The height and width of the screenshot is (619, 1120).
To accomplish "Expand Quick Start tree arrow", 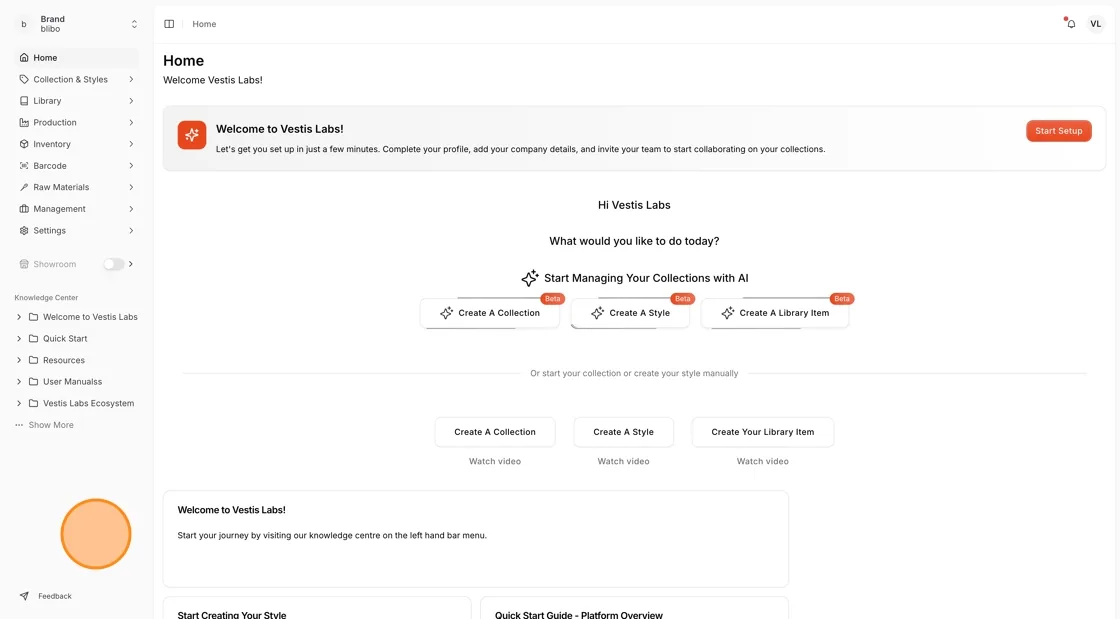I will [x=19, y=338].
